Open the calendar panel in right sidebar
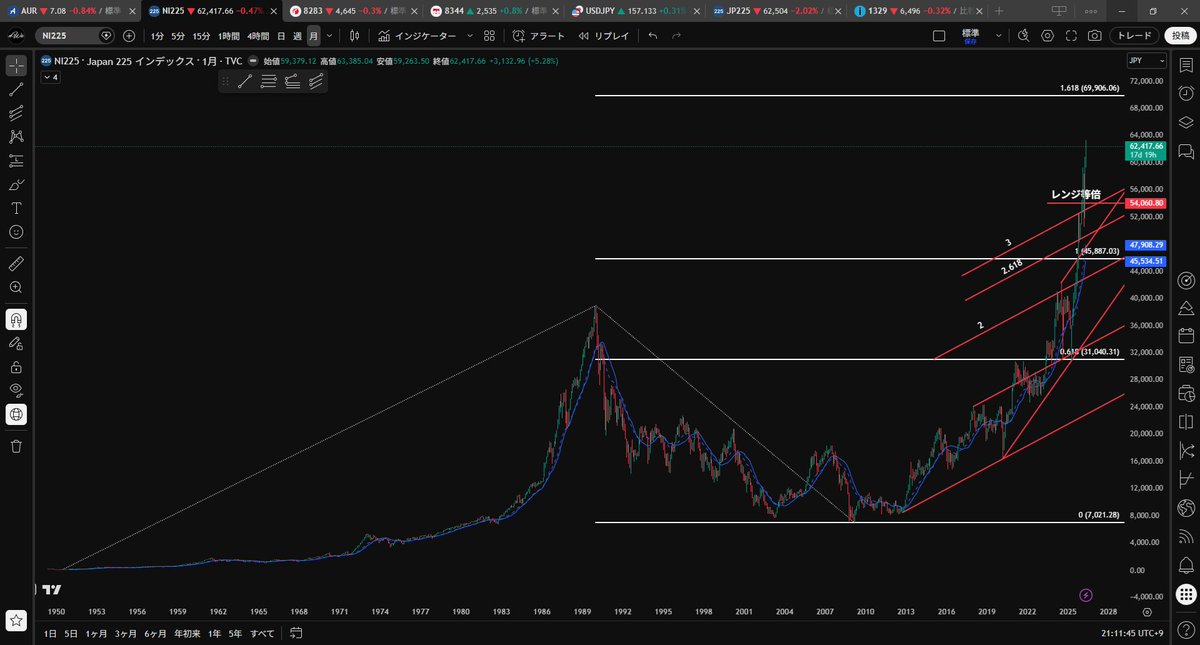1200x645 pixels. coord(1186,336)
